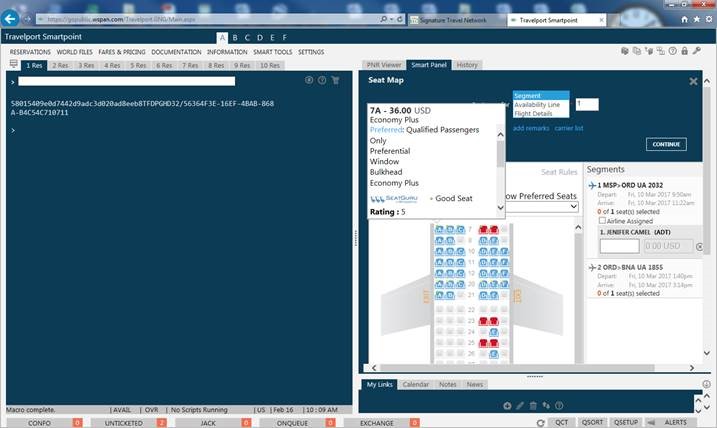Click the UNTICKETED queue button
The width and height of the screenshot is (717, 428).
[123, 423]
